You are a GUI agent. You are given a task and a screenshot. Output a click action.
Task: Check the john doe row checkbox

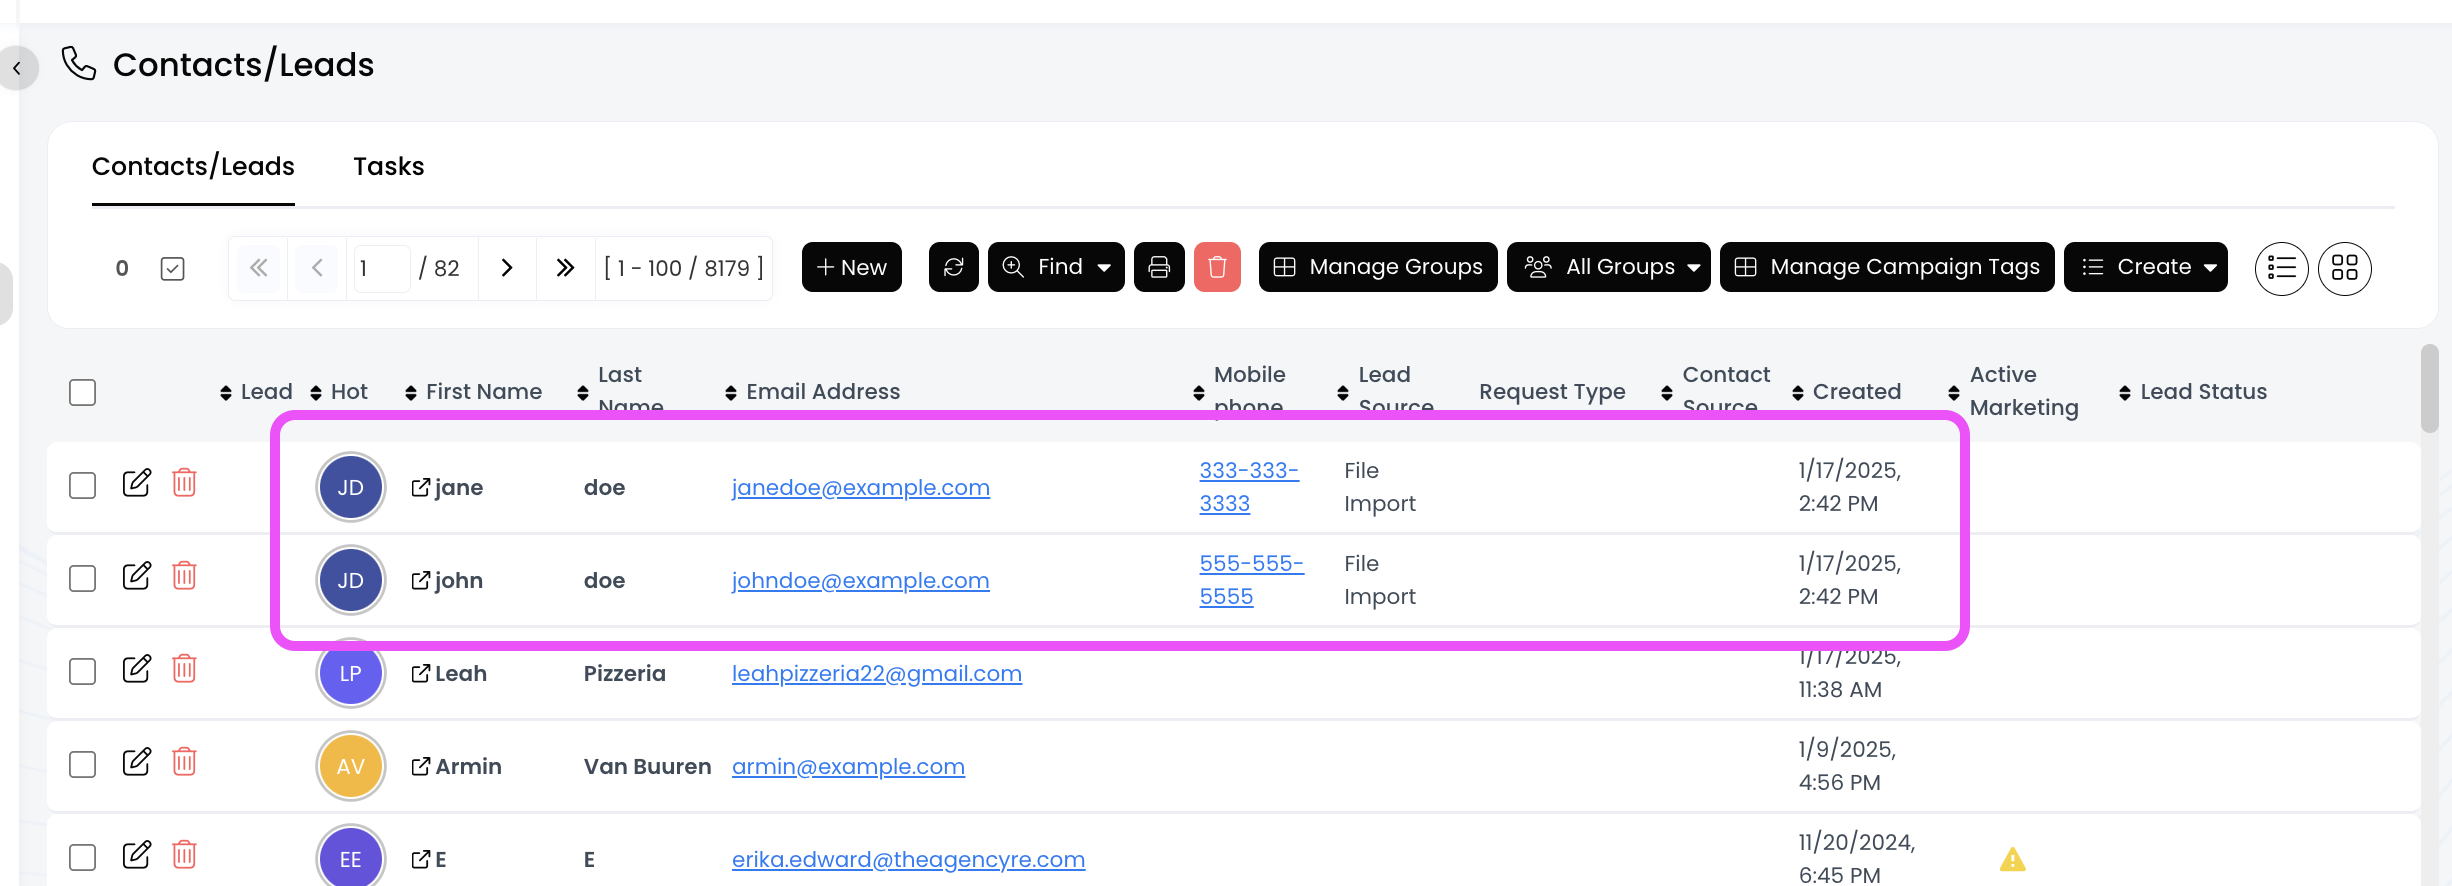point(83,578)
